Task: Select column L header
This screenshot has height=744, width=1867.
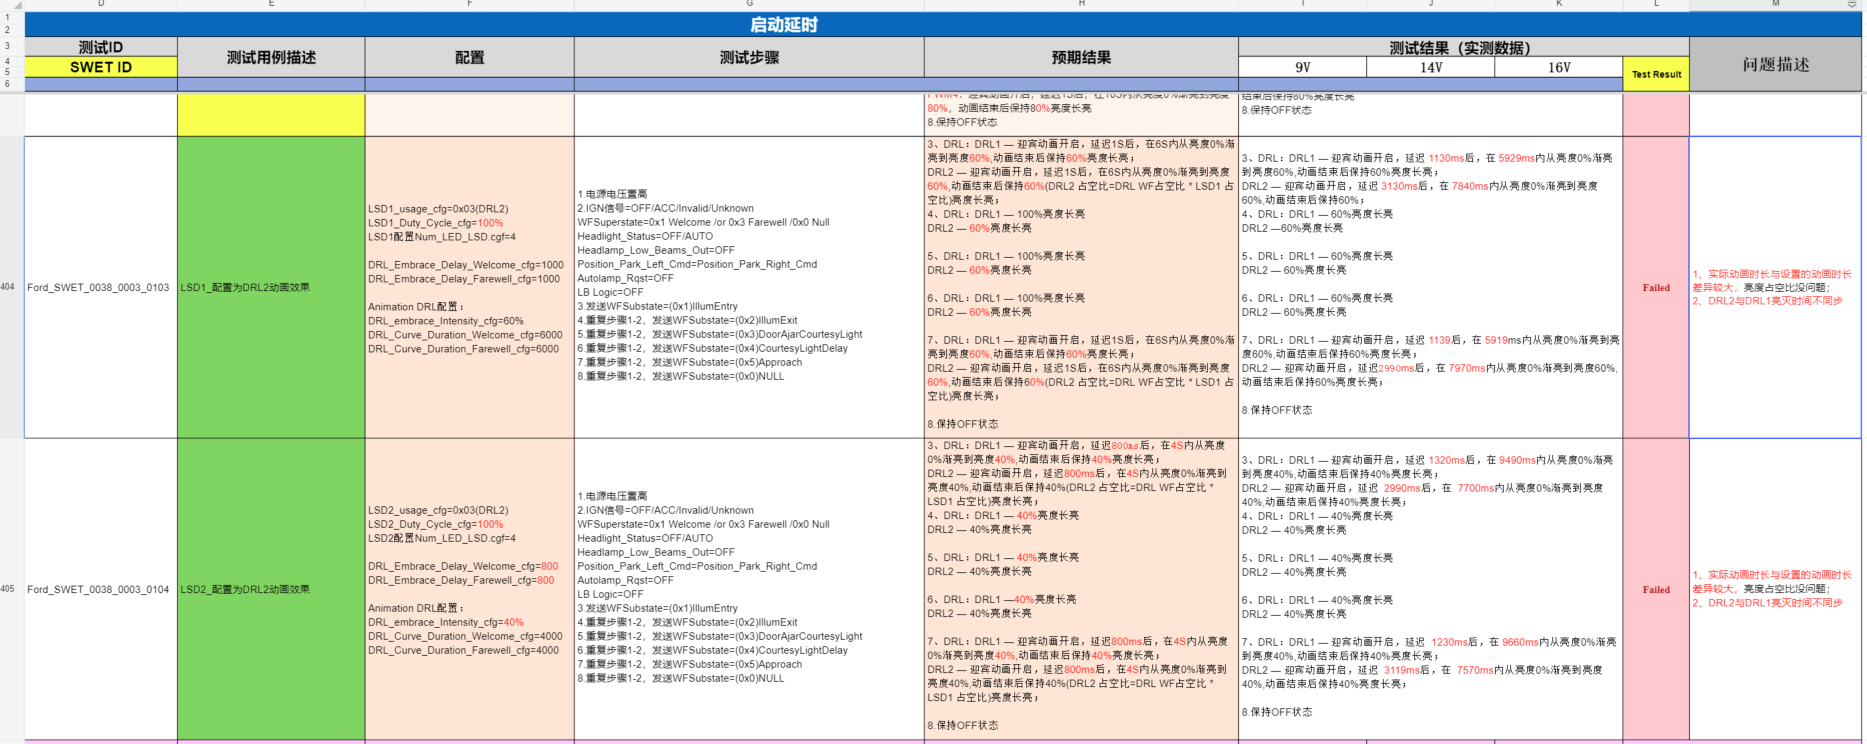Action: pos(1656,4)
